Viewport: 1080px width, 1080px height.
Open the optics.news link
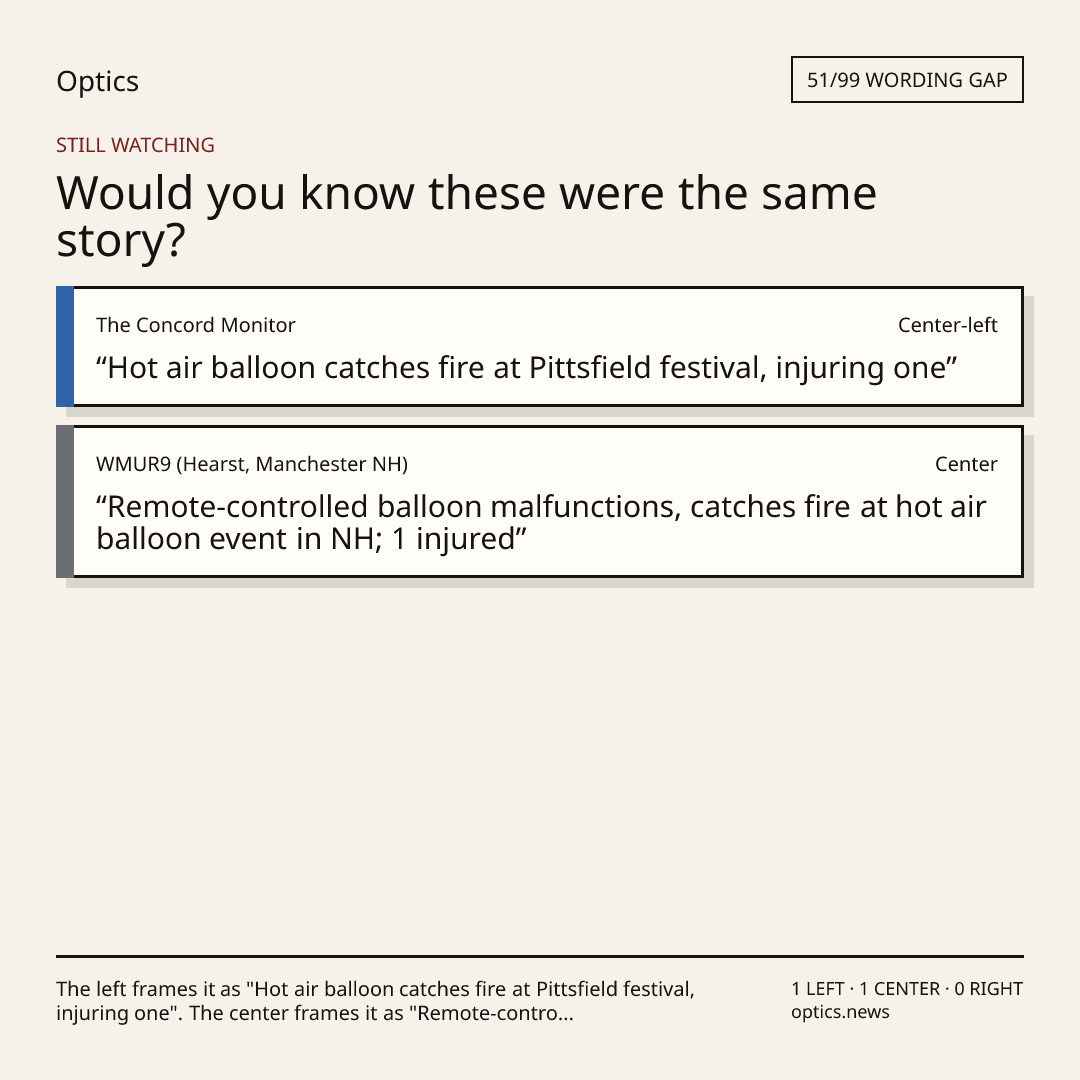pyautogui.click(x=840, y=1012)
